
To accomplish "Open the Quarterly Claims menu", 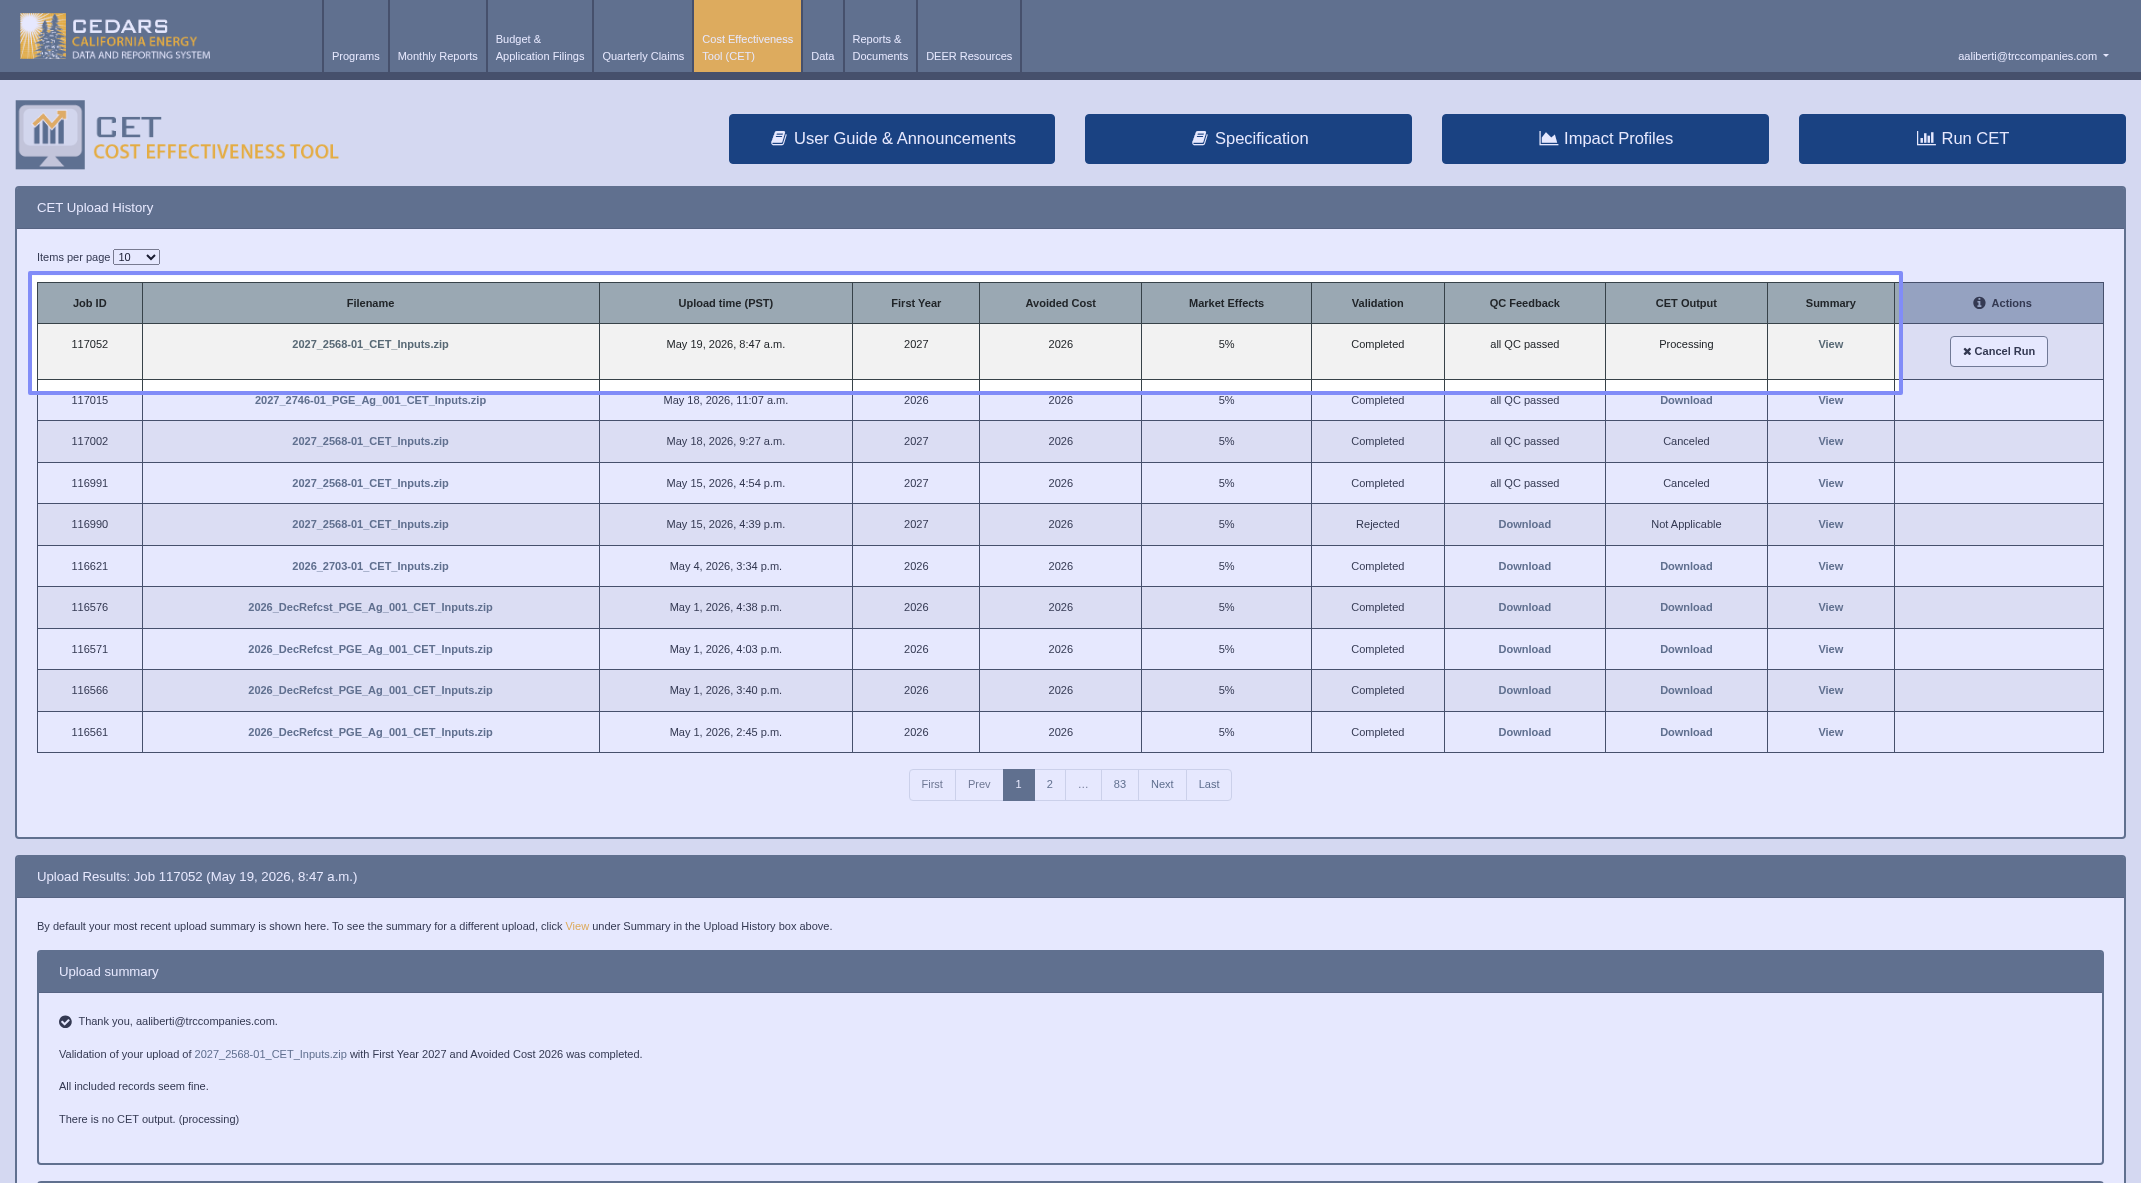I will [x=643, y=56].
